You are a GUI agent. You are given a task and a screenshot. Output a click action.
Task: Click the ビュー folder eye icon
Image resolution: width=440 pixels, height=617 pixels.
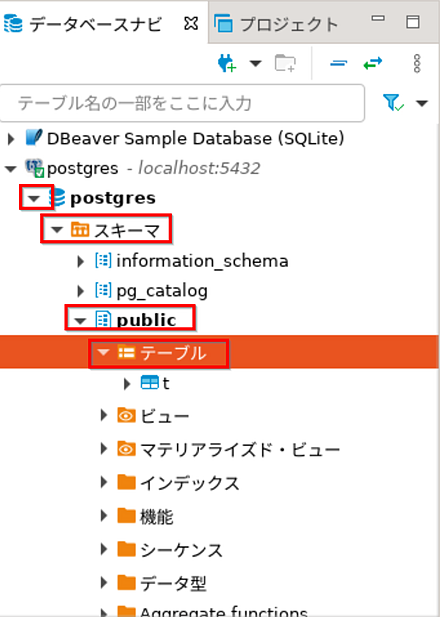coord(126,415)
